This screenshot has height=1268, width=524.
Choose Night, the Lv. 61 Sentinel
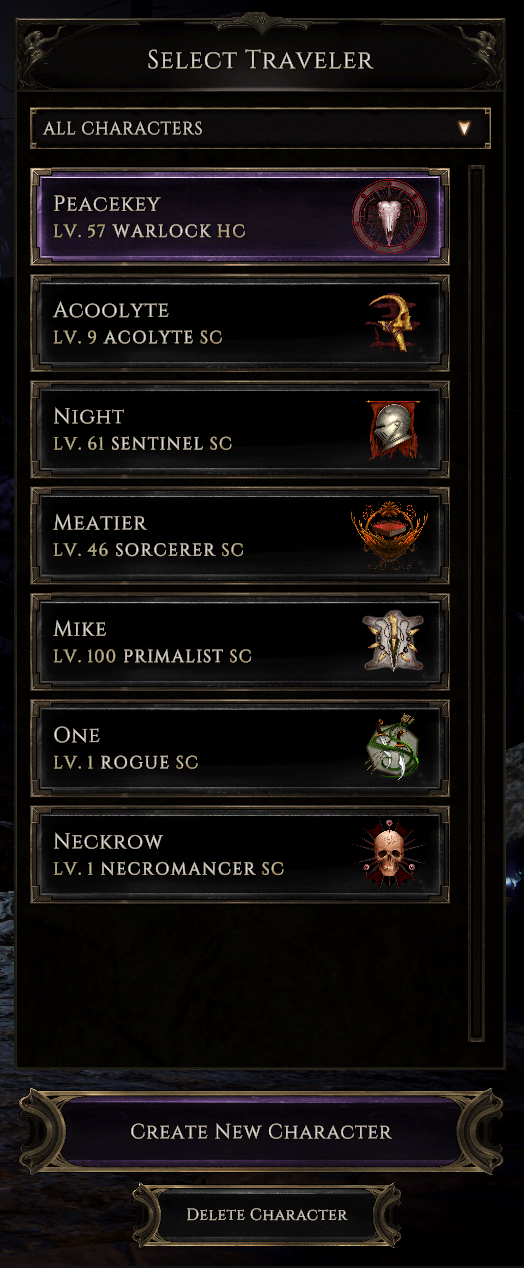240,429
